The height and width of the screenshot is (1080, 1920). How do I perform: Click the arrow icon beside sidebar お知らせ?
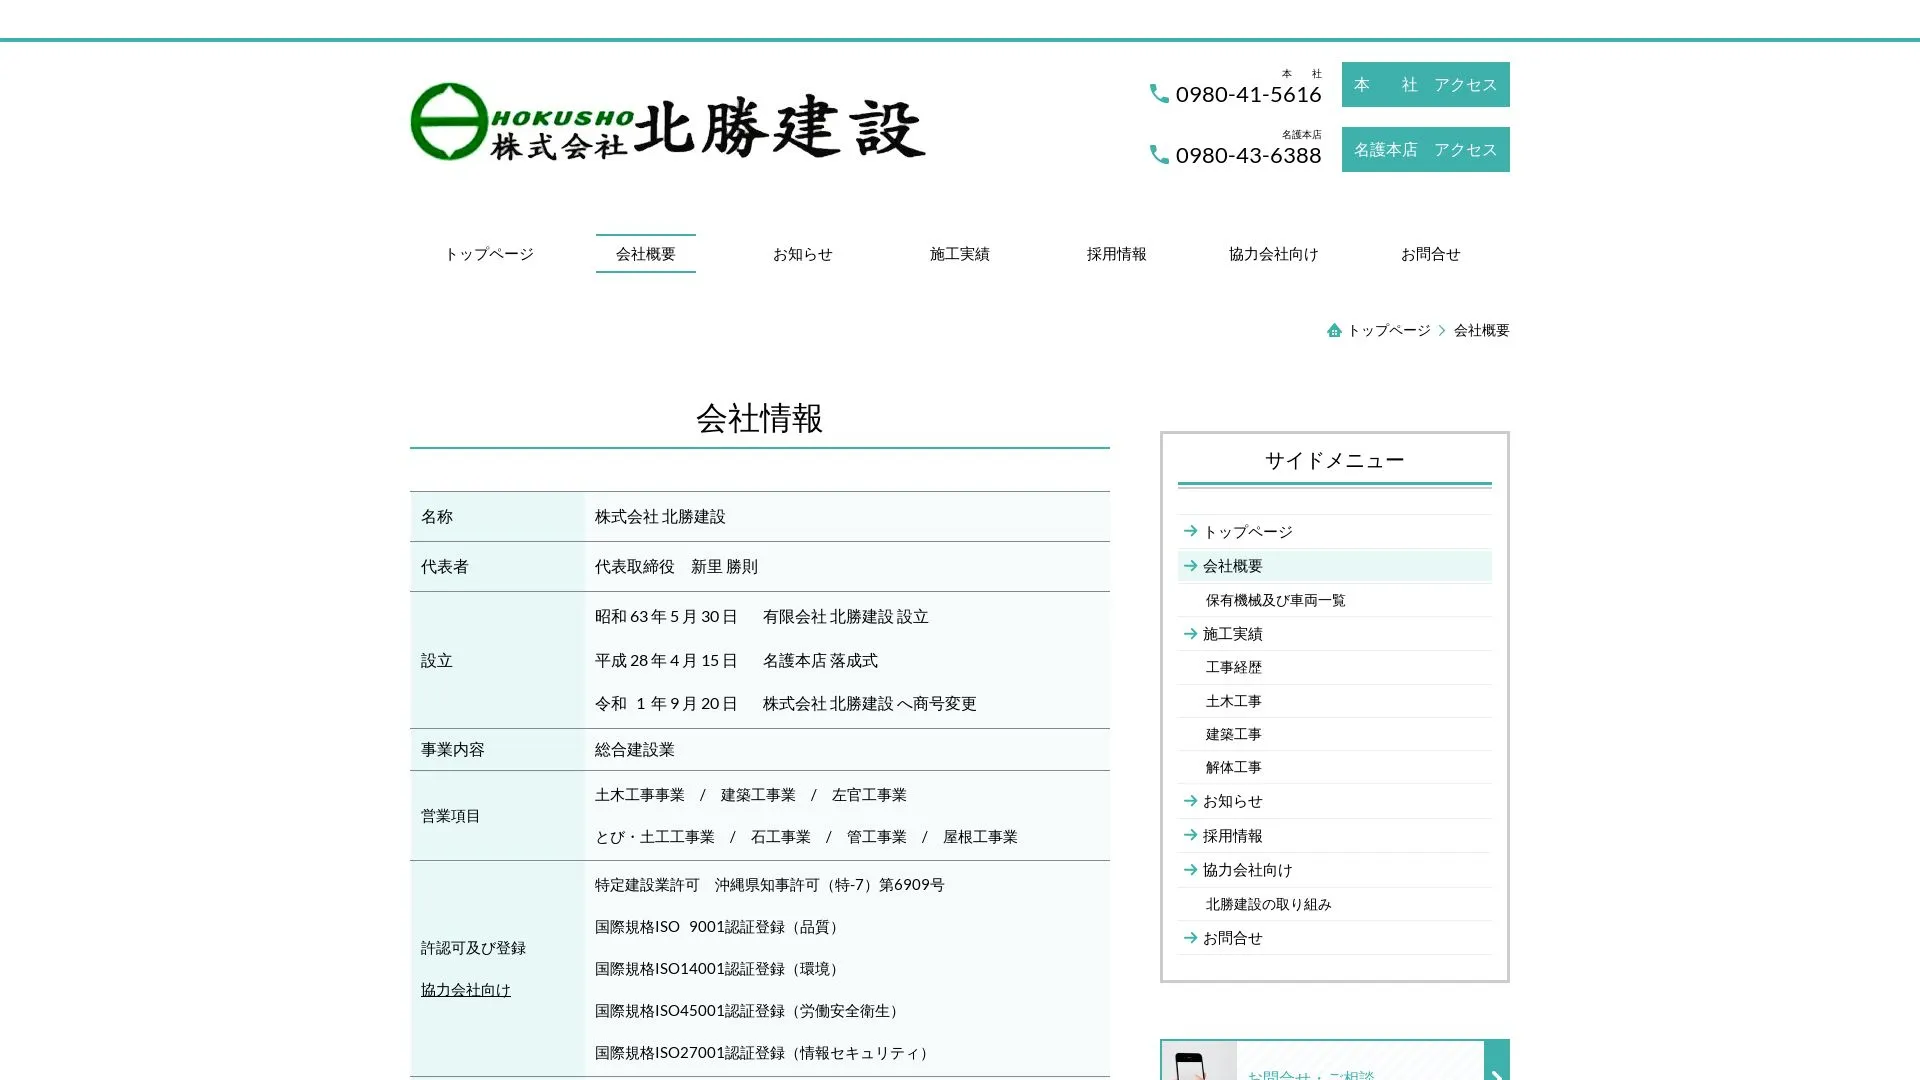tap(1190, 800)
